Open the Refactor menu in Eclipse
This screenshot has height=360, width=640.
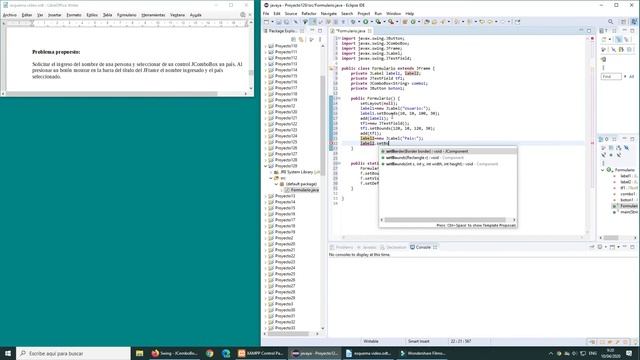point(309,13)
